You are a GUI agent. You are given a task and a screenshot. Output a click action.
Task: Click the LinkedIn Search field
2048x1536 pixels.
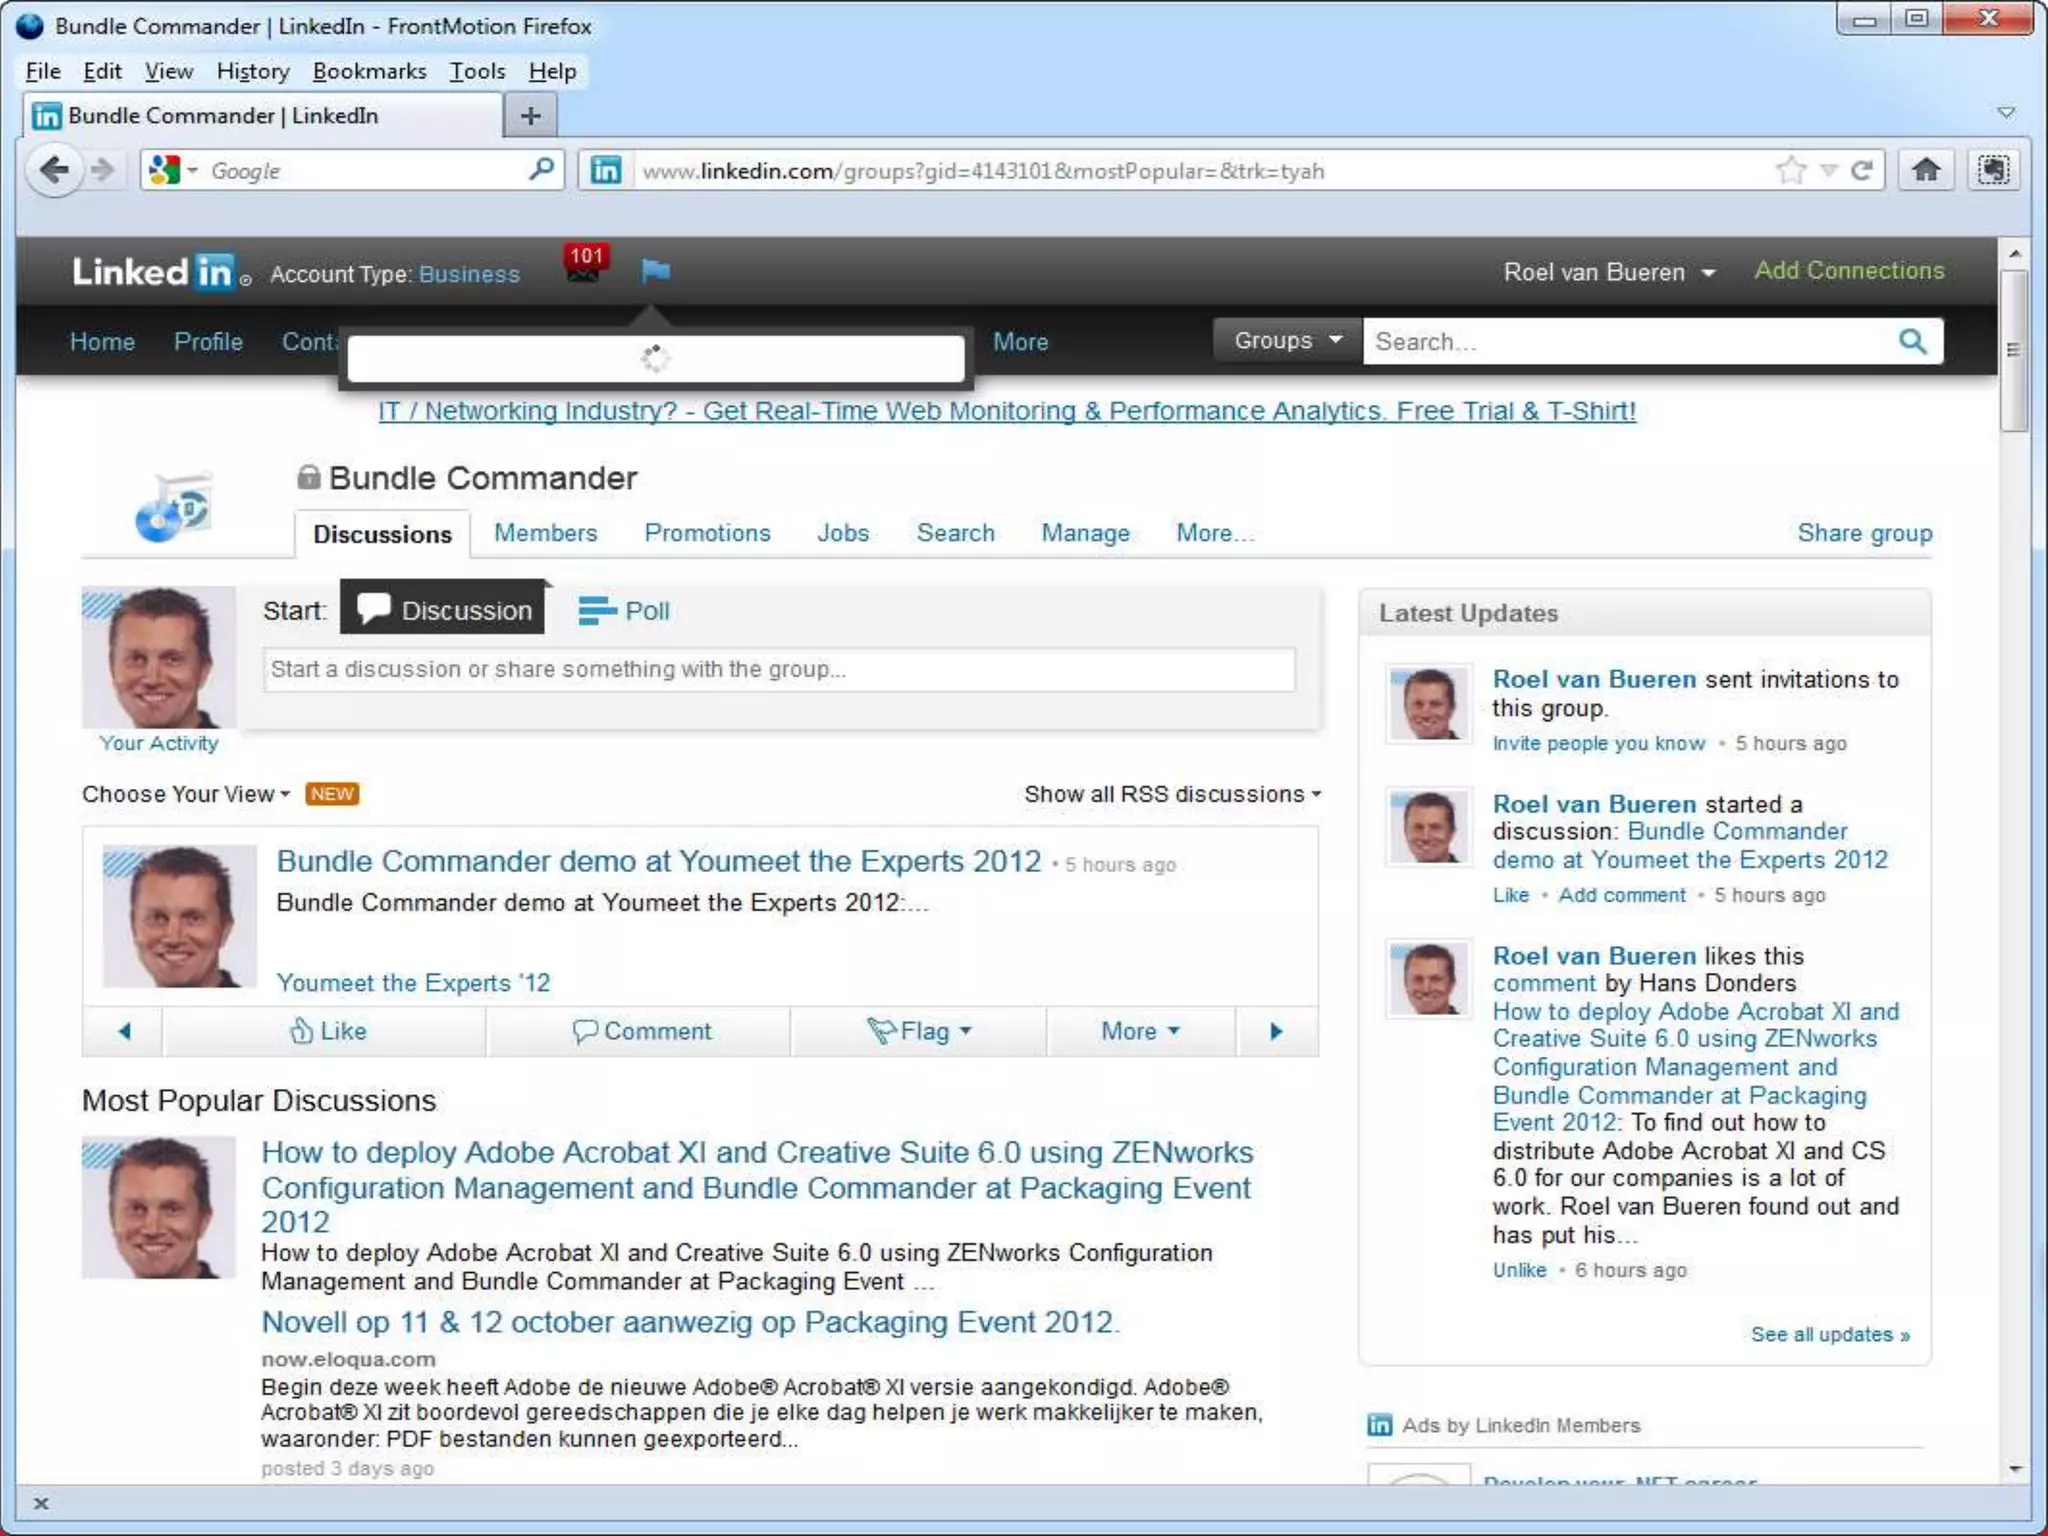pyautogui.click(x=1630, y=341)
